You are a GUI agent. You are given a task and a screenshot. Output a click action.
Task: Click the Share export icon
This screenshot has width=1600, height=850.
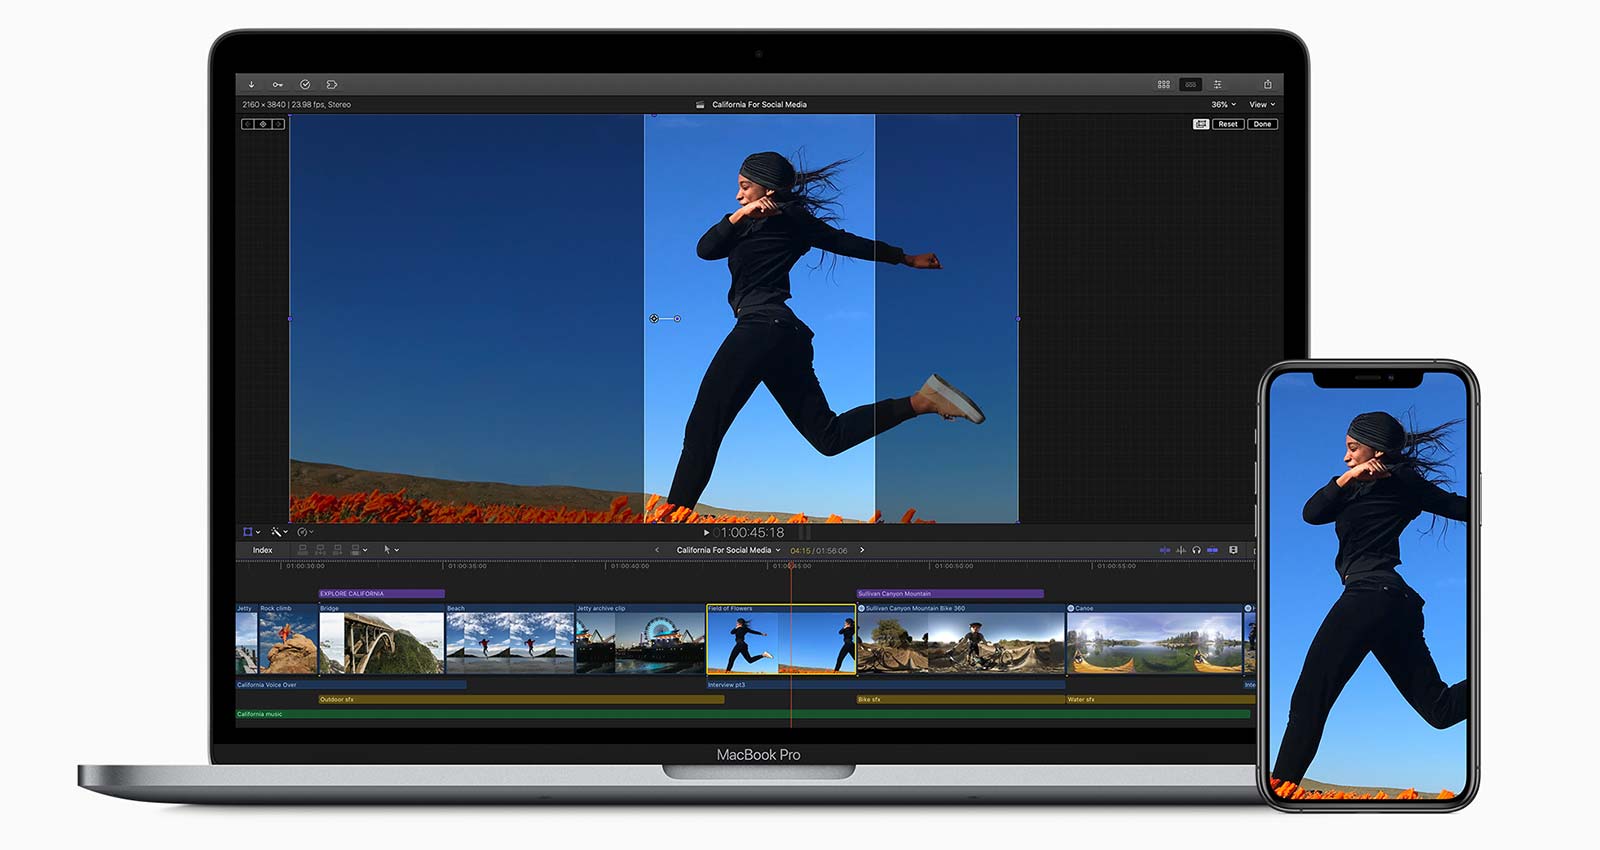1267,85
